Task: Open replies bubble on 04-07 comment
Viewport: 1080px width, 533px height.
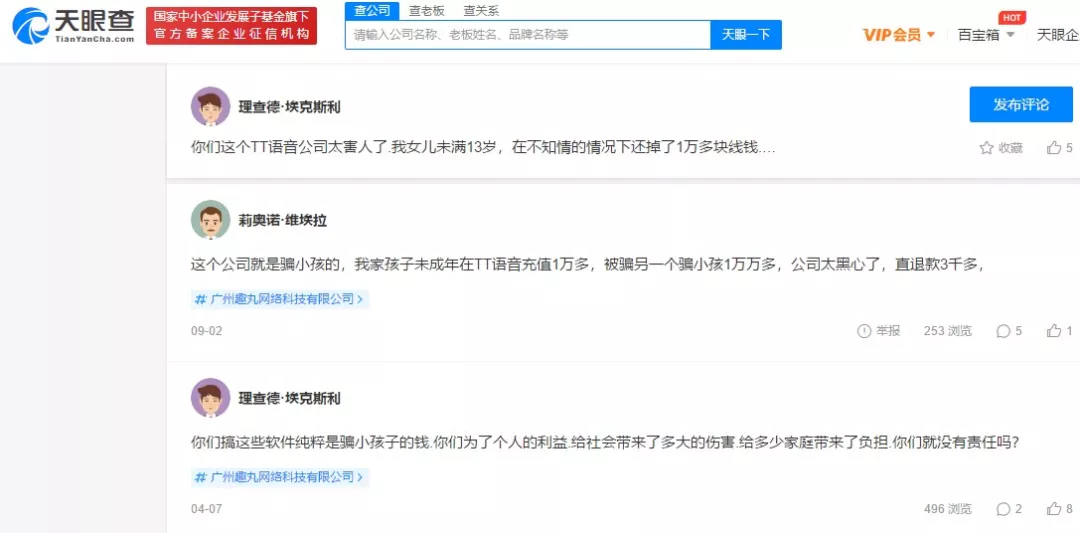Action: pyautogui.click(x=1004, y=509)
